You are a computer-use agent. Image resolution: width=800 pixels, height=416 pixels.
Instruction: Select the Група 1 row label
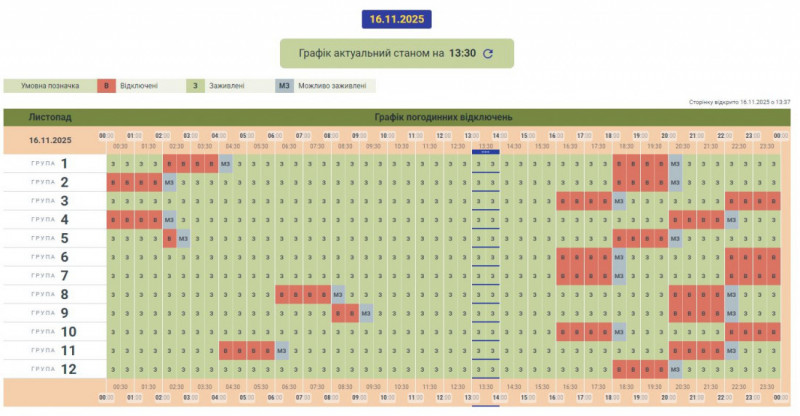pyautogui.click(x=50, y=164)
